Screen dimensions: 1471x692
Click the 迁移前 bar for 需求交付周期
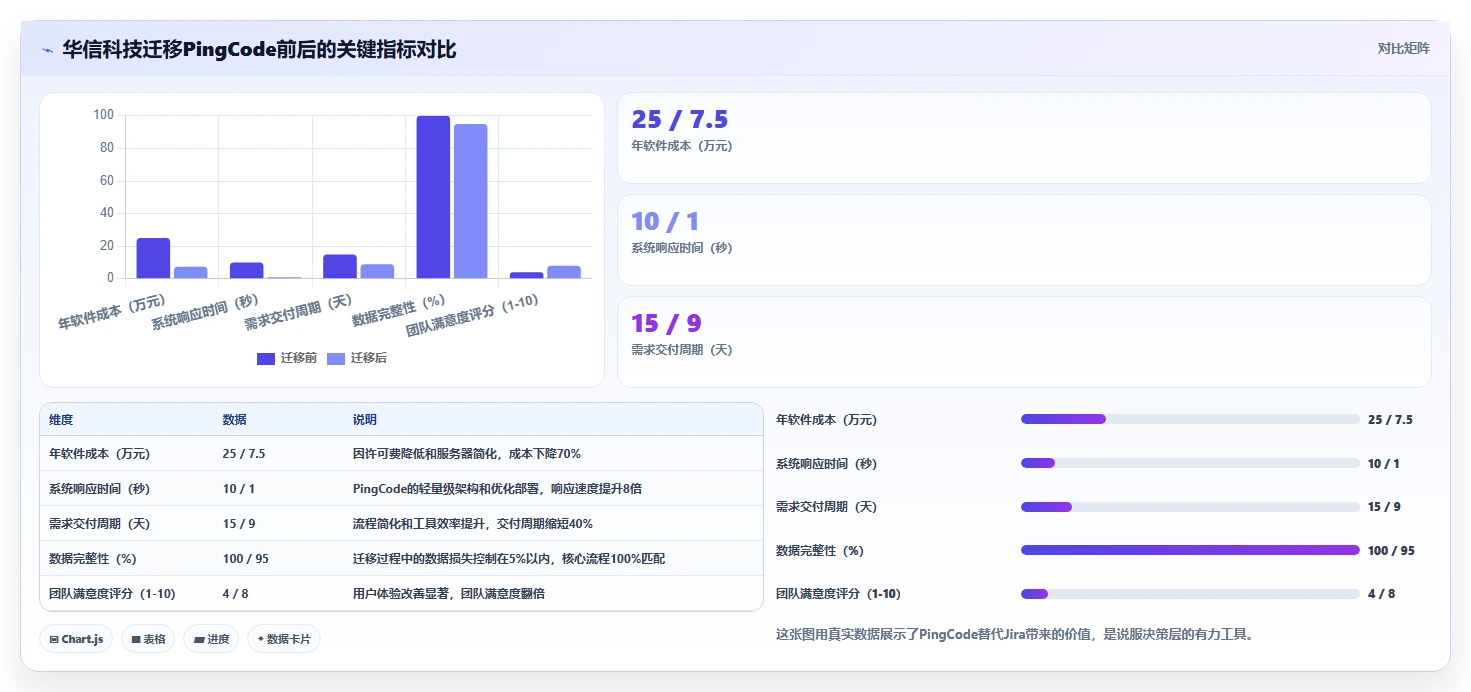340,266
